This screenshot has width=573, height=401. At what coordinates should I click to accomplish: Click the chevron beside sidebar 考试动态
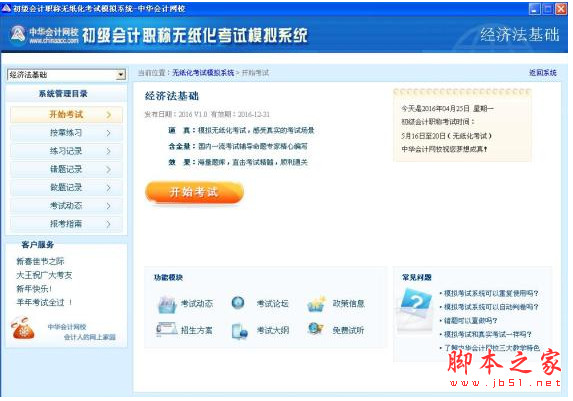coord(109,206)
